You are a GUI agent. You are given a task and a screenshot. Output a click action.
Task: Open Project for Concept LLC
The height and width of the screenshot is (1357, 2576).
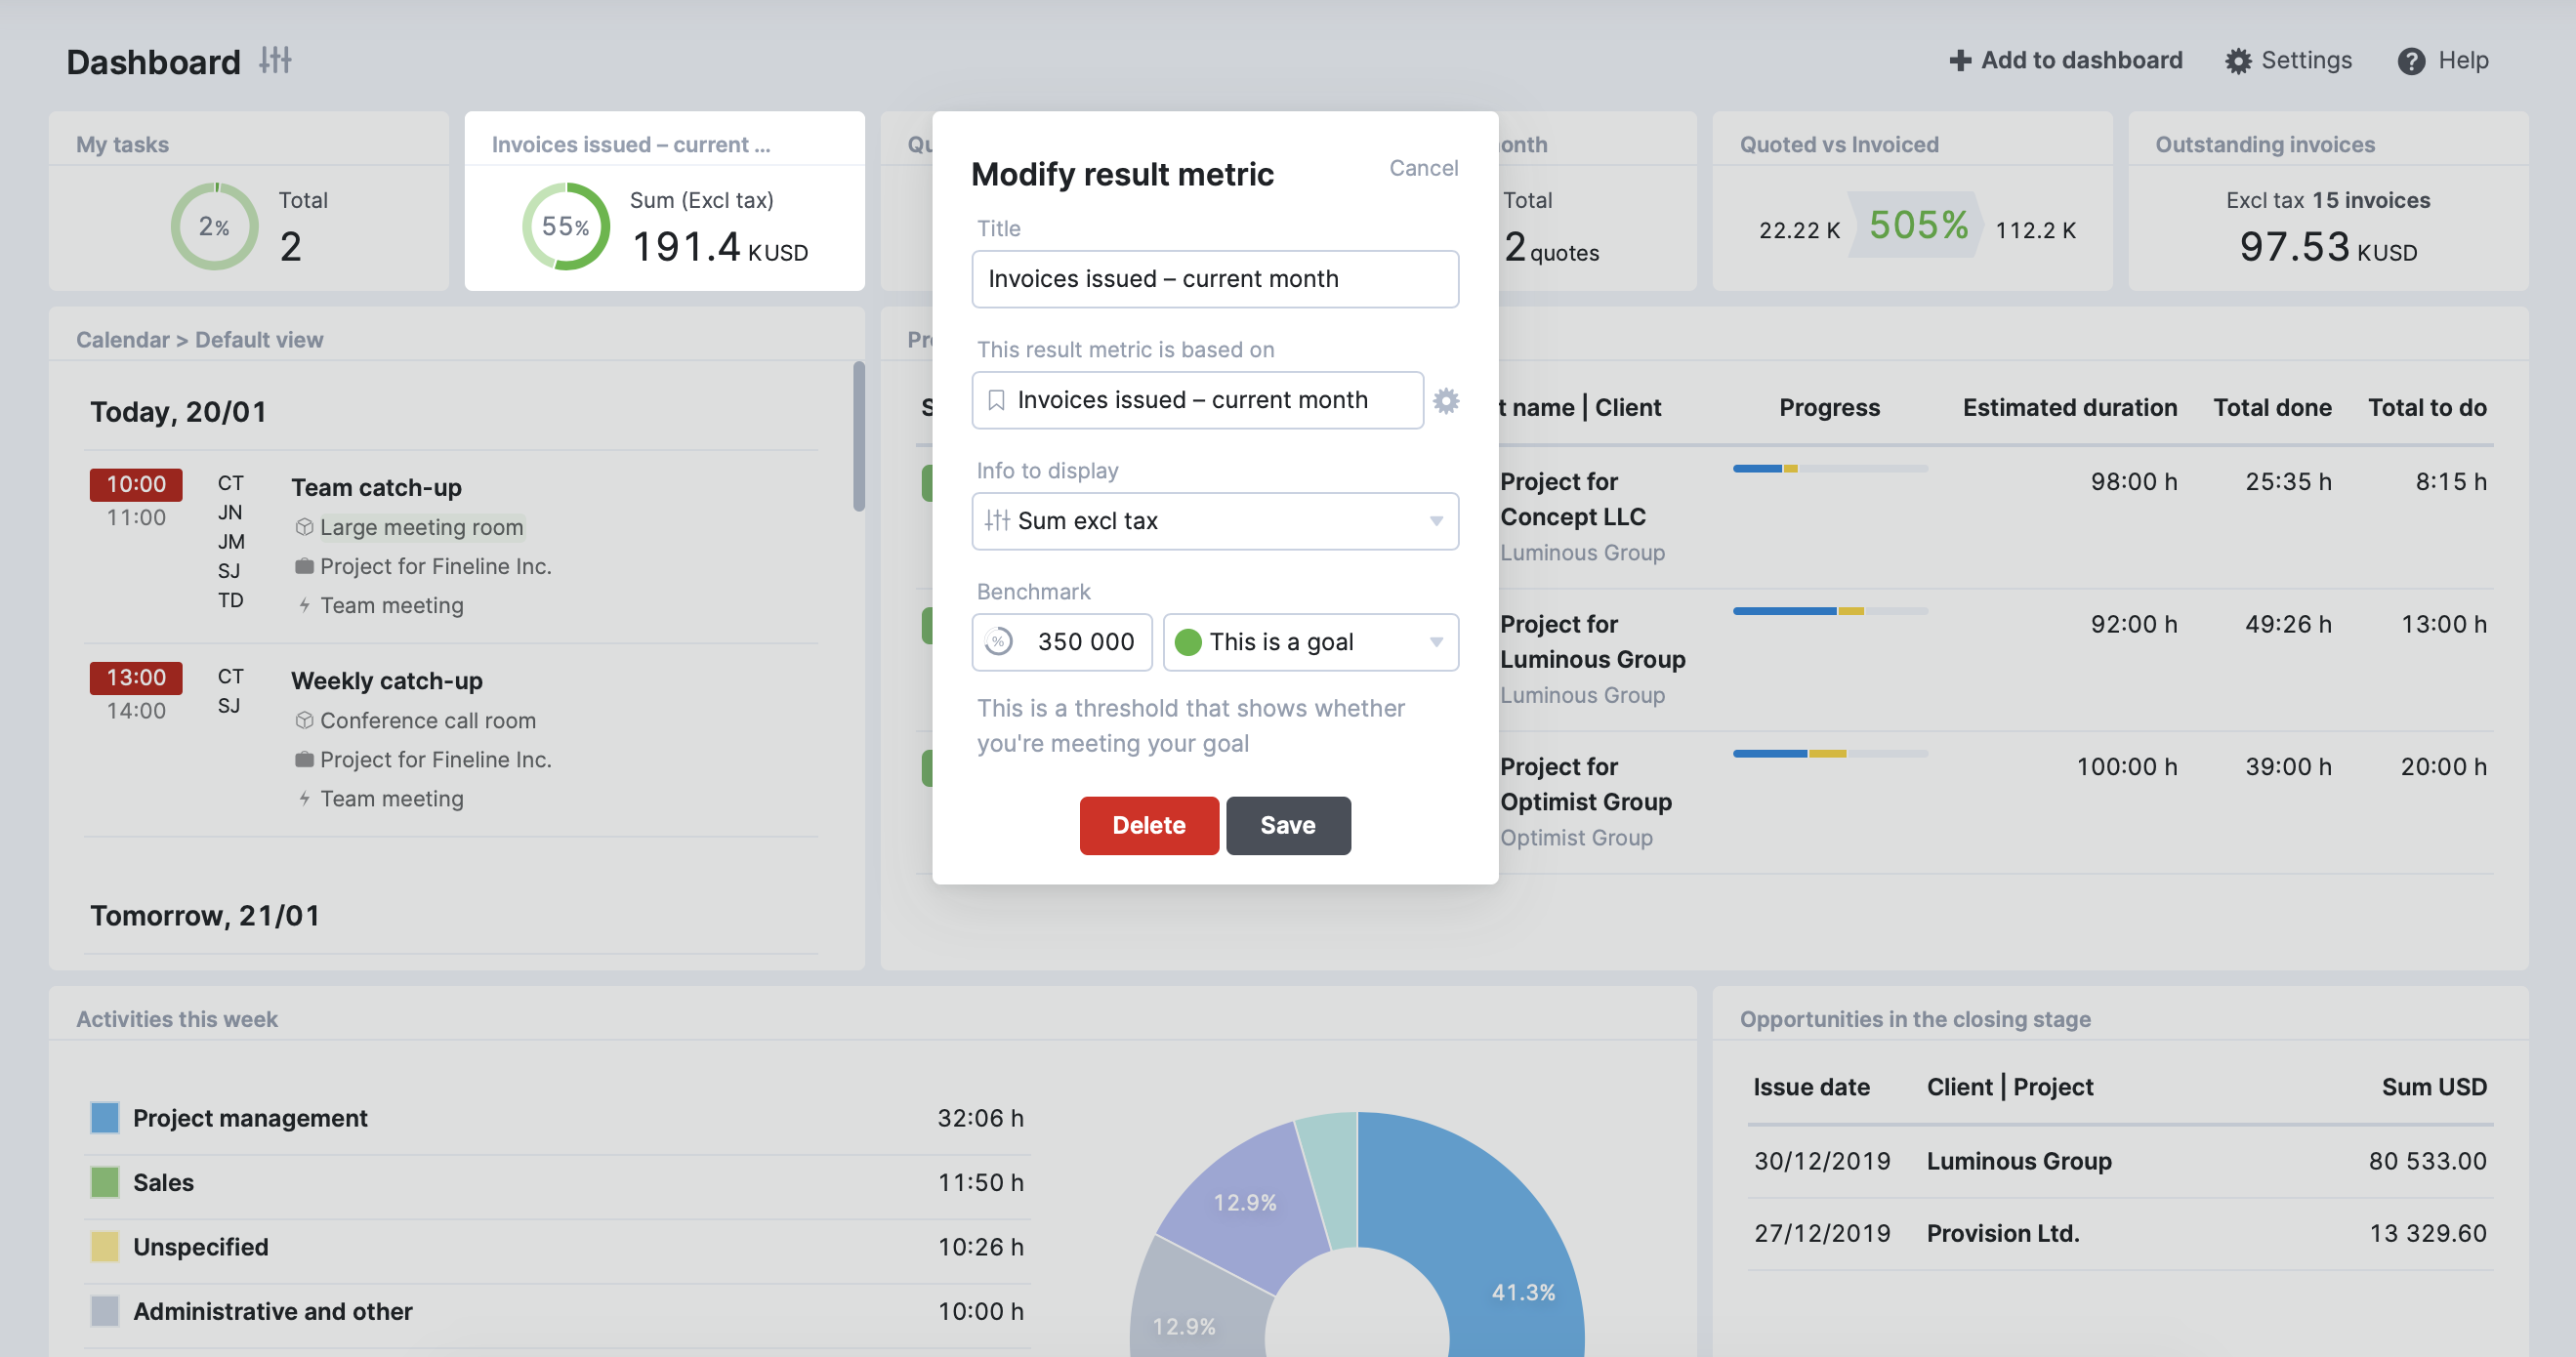pos(1573,500)
